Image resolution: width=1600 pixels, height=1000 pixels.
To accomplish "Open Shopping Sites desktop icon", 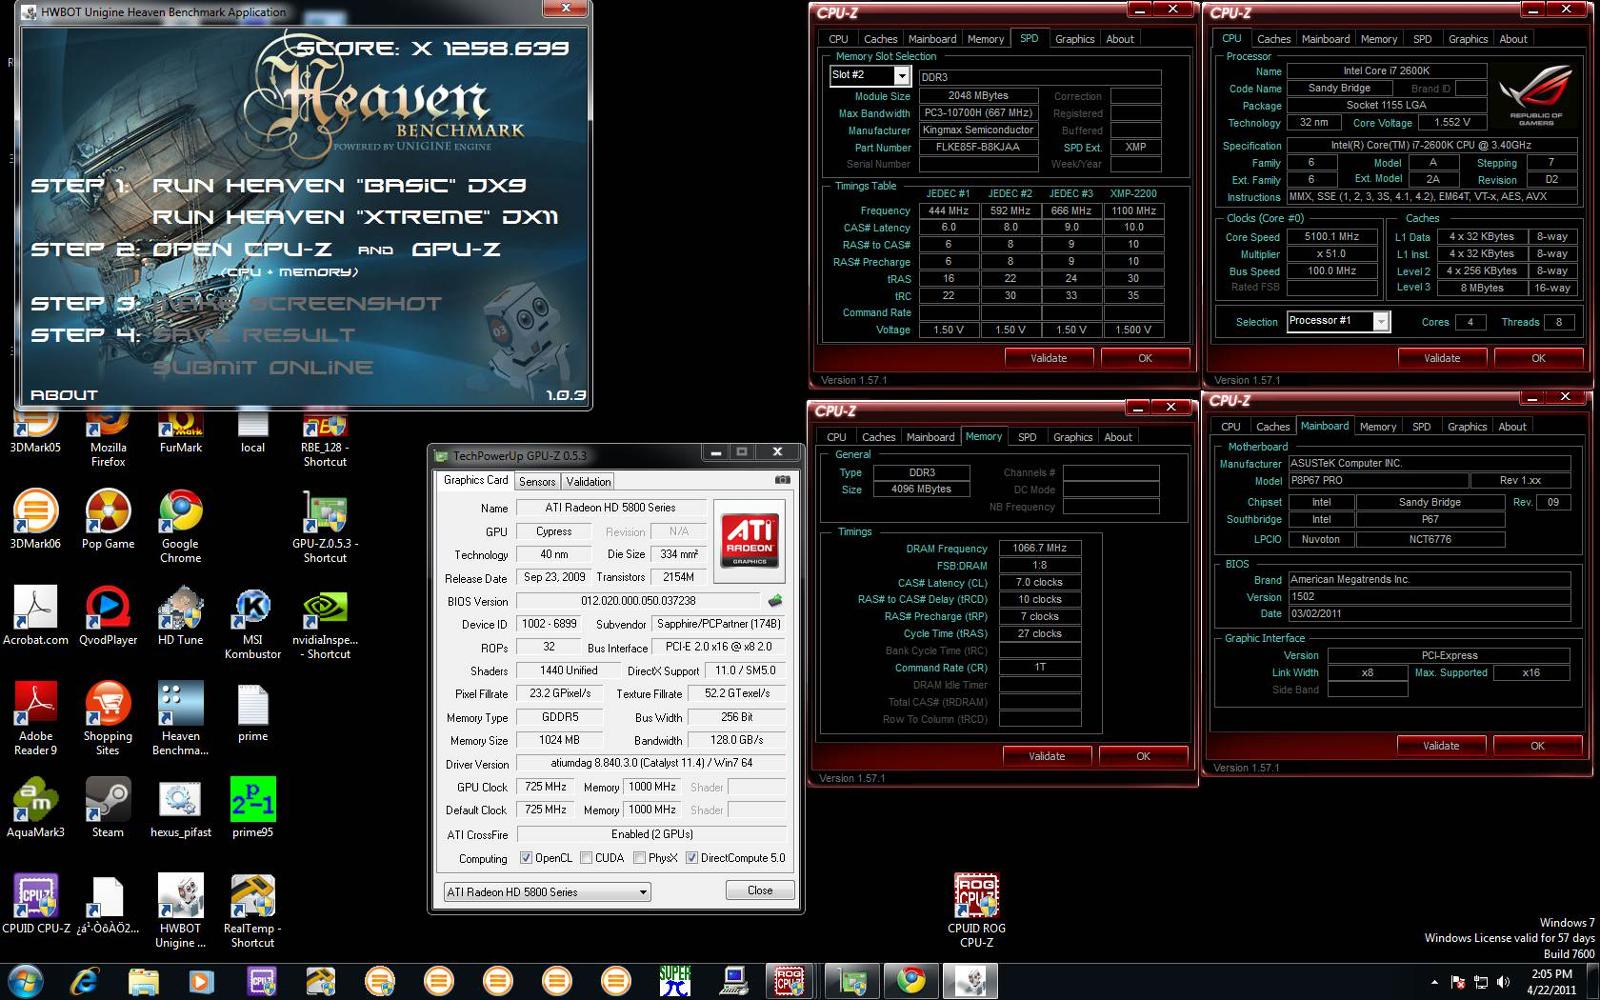I will [x=108, y=718].
